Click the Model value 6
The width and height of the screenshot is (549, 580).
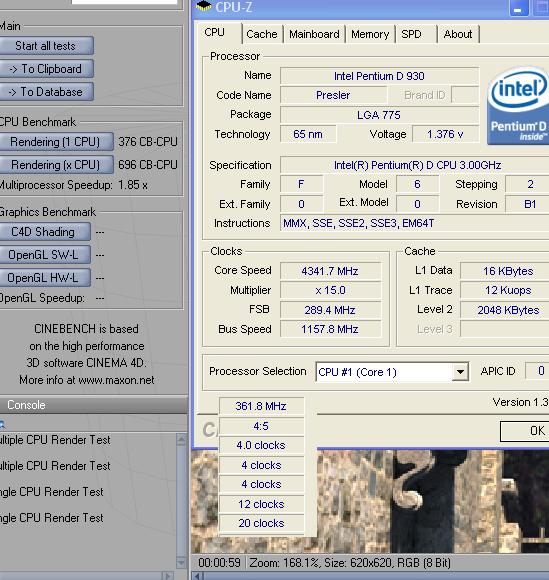[418, 184]
